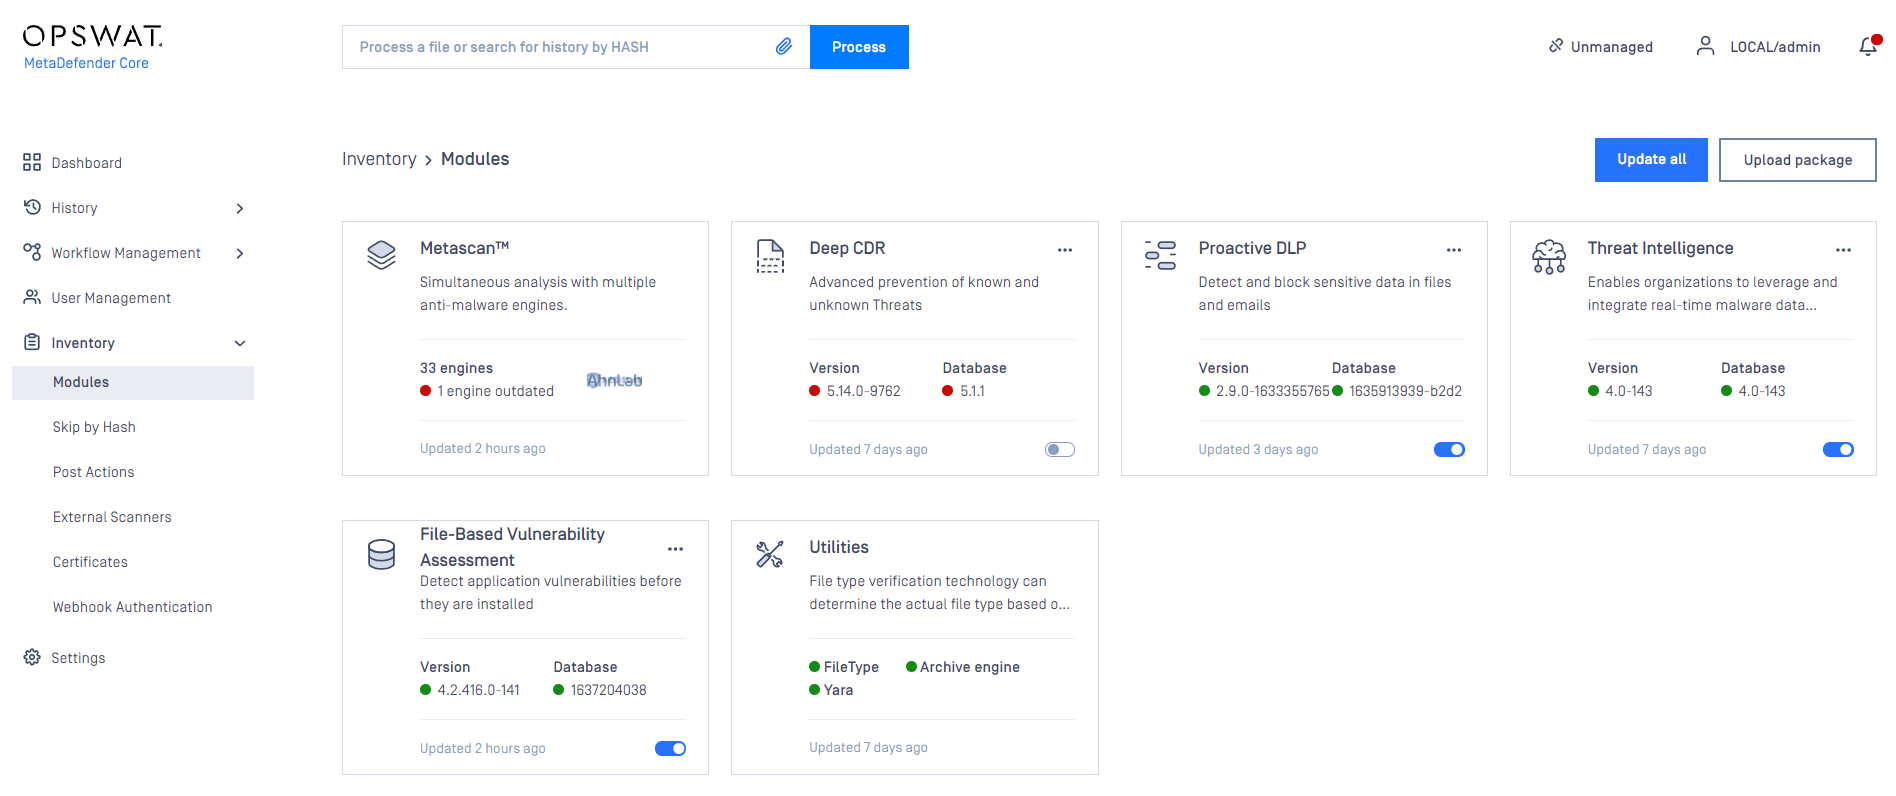Open Proactive DLP more options menu
The image size is (1896, 796).
point(1454,250)
